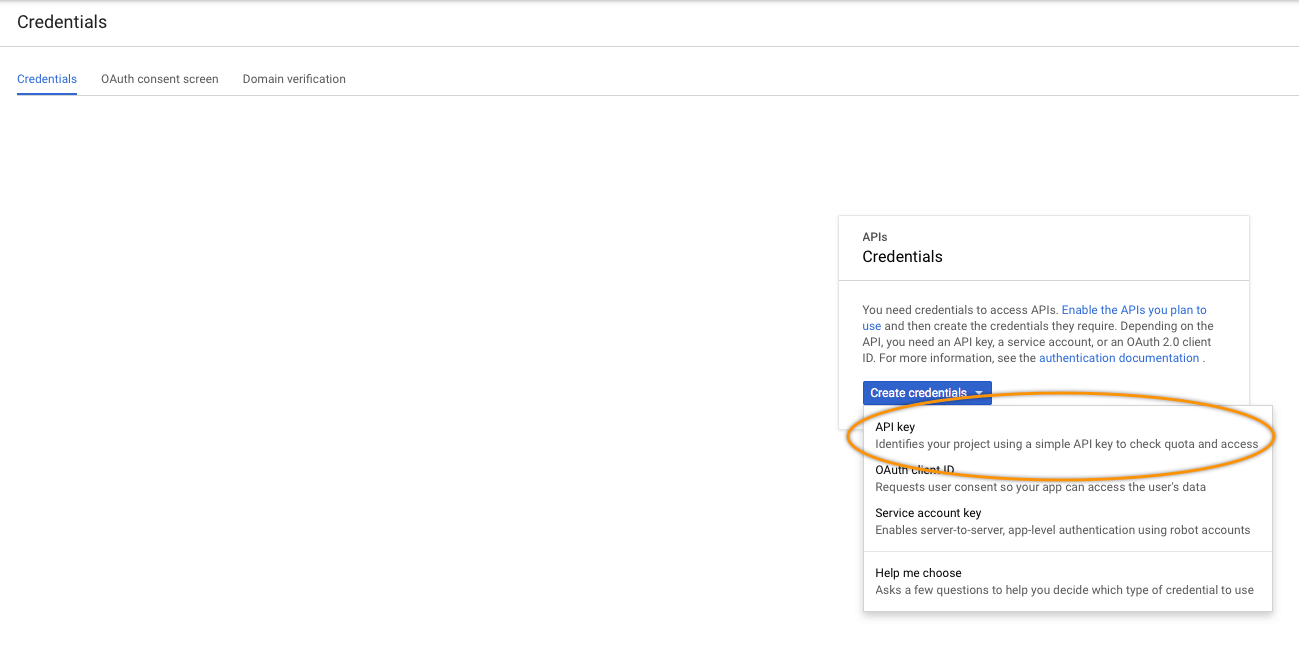Click the 'APIs' label in the card
Screen dimensions: 1299x649
pyautogui.click(x=874, y=237)
